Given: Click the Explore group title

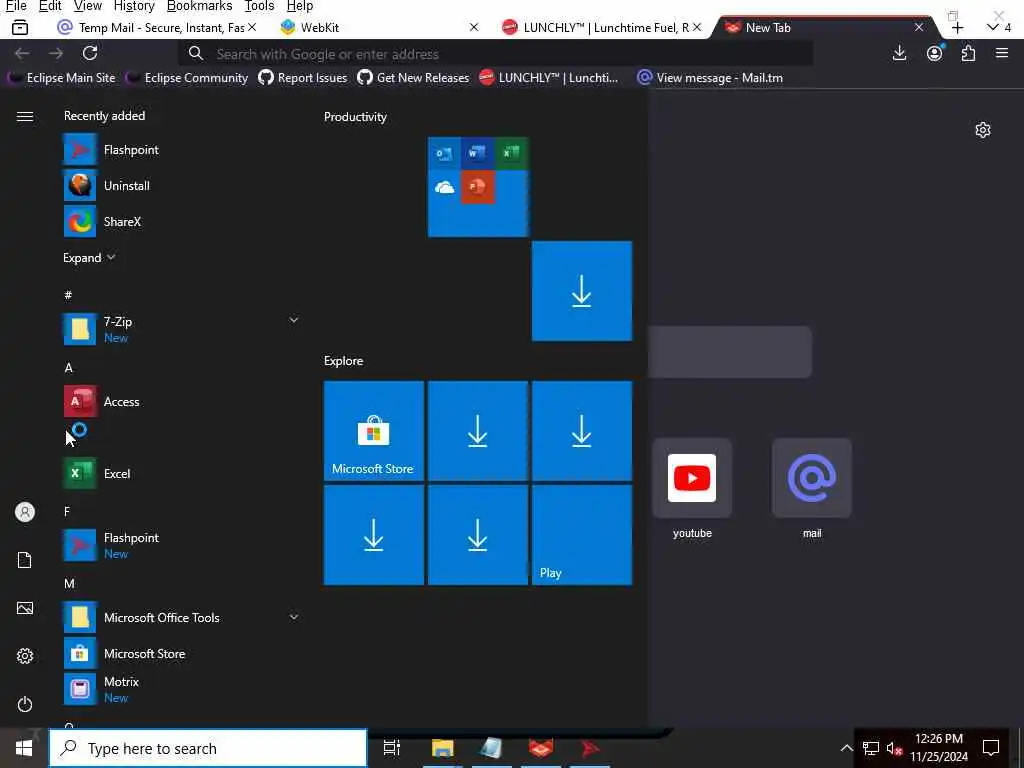Looking at the screenshot, I should tap(344, 361).
